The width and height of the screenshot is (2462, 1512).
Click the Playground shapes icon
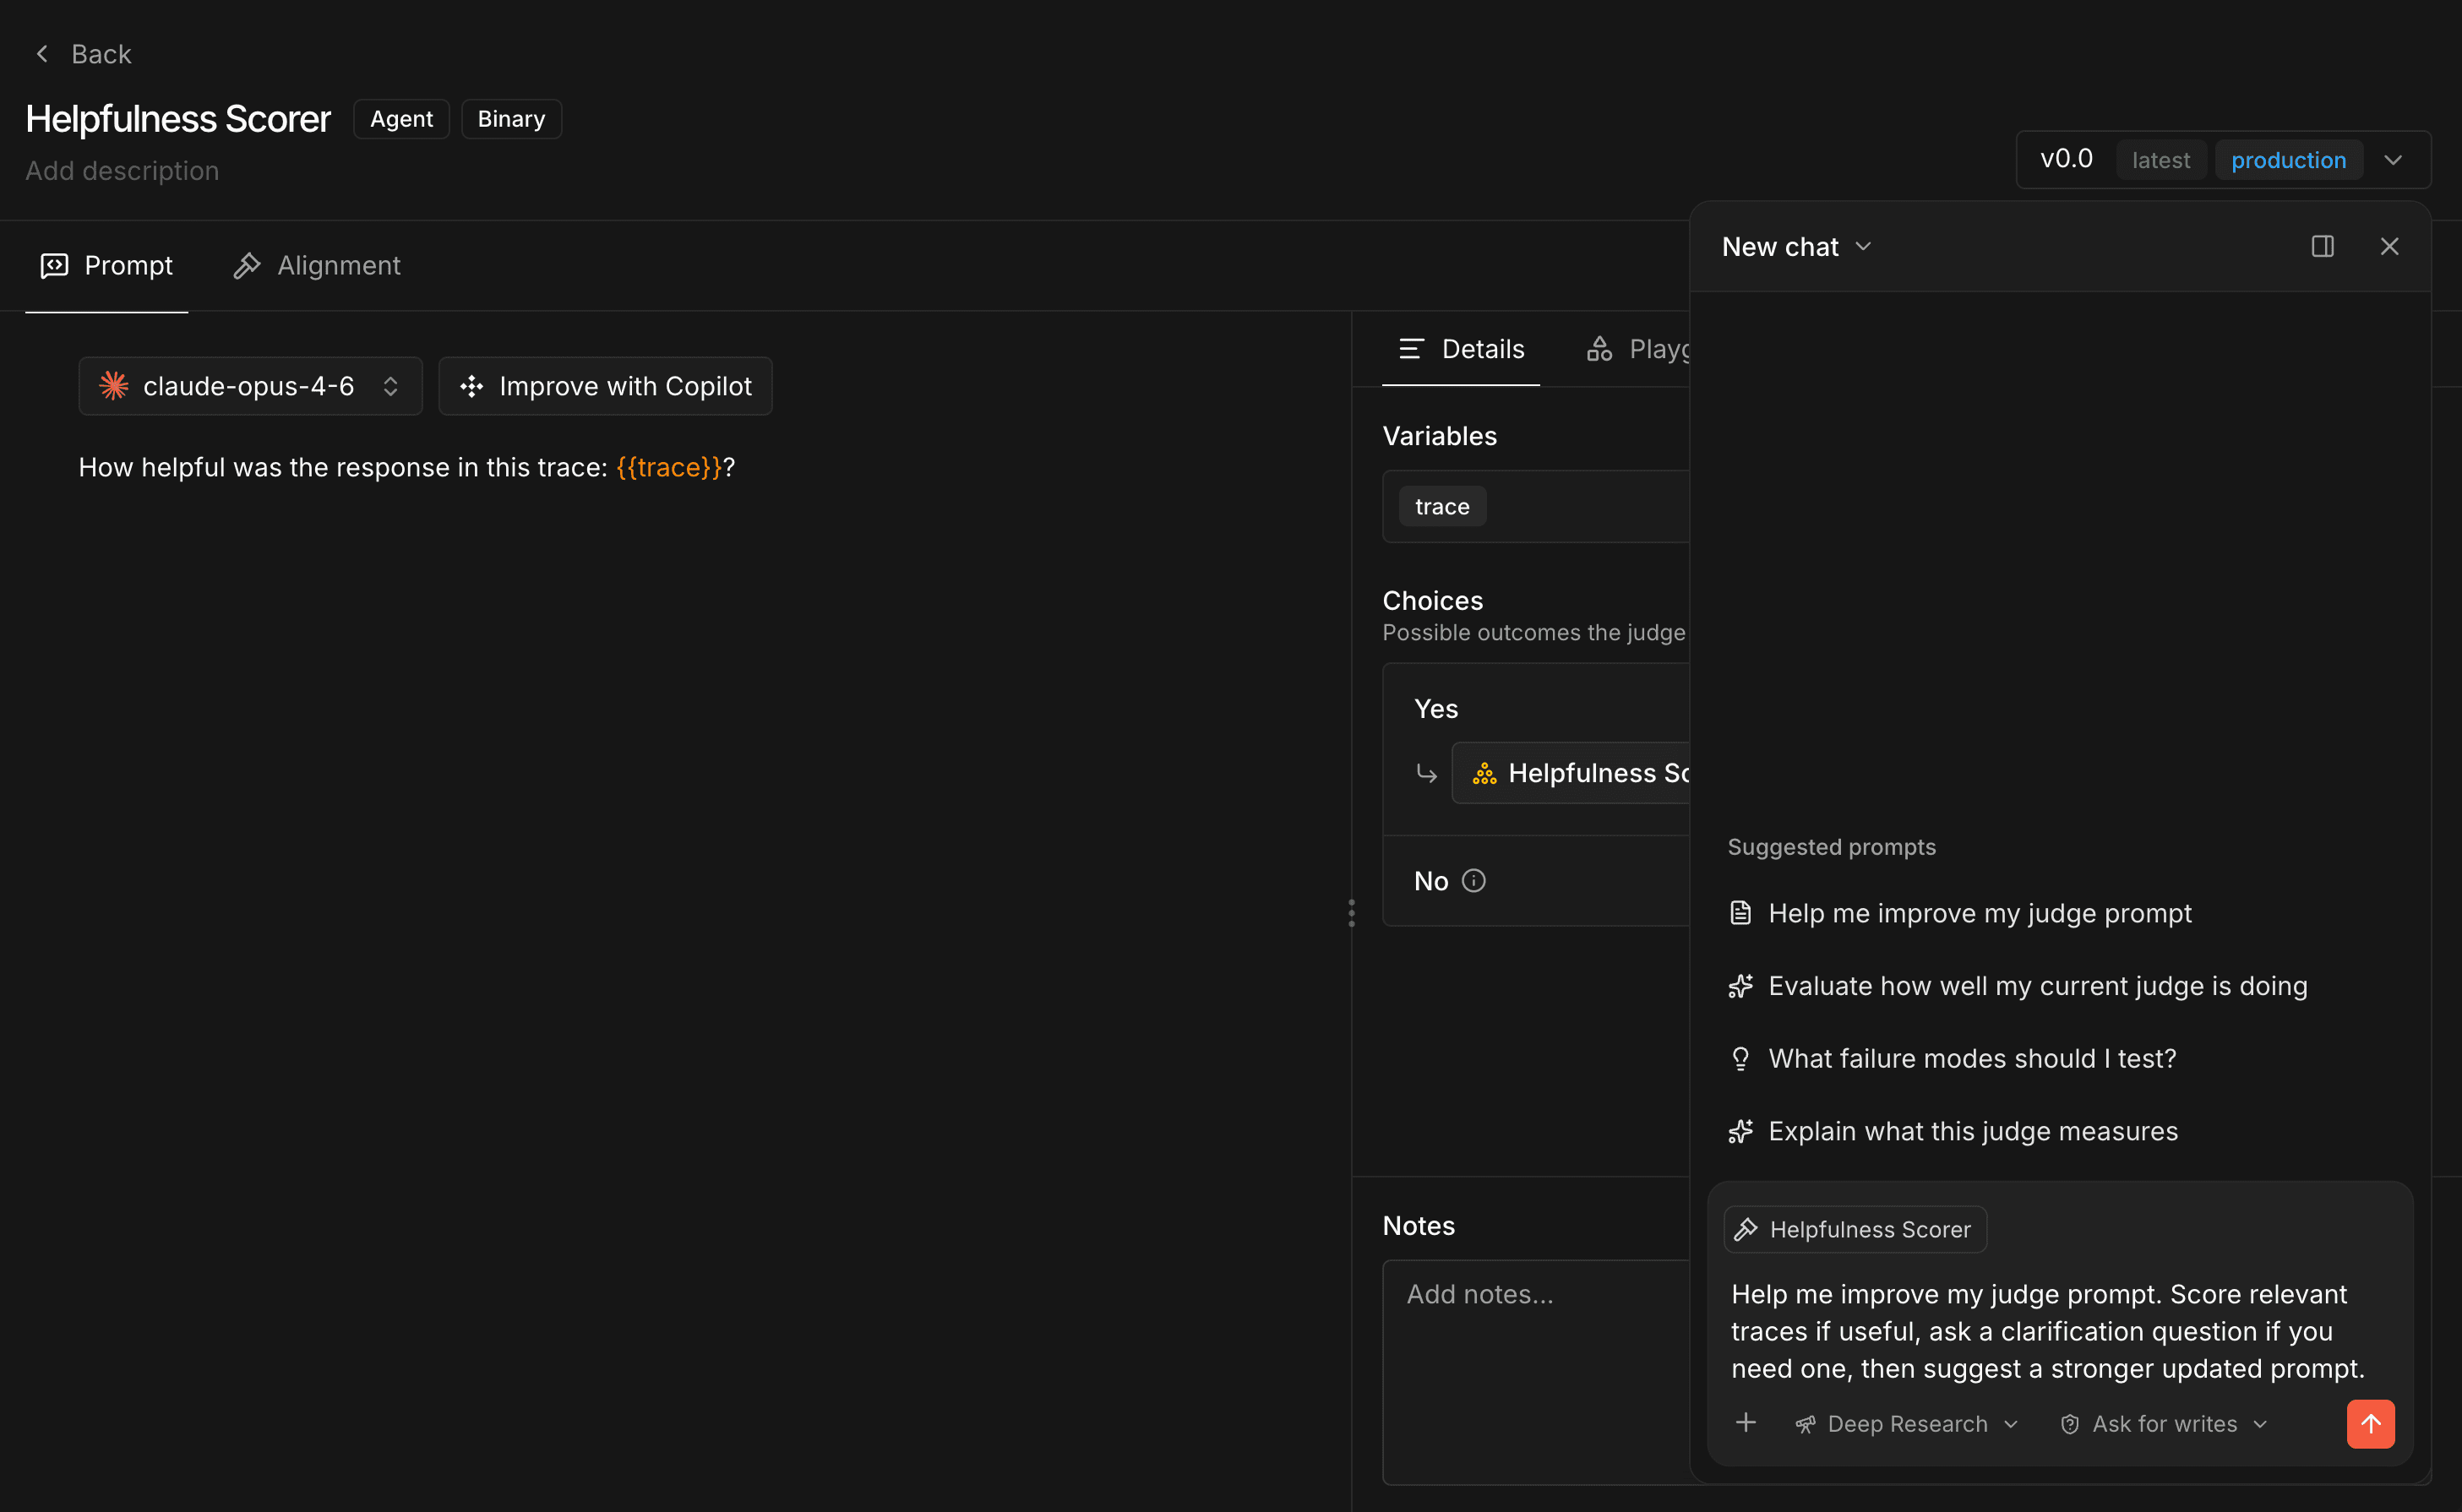coord(1599,349)
